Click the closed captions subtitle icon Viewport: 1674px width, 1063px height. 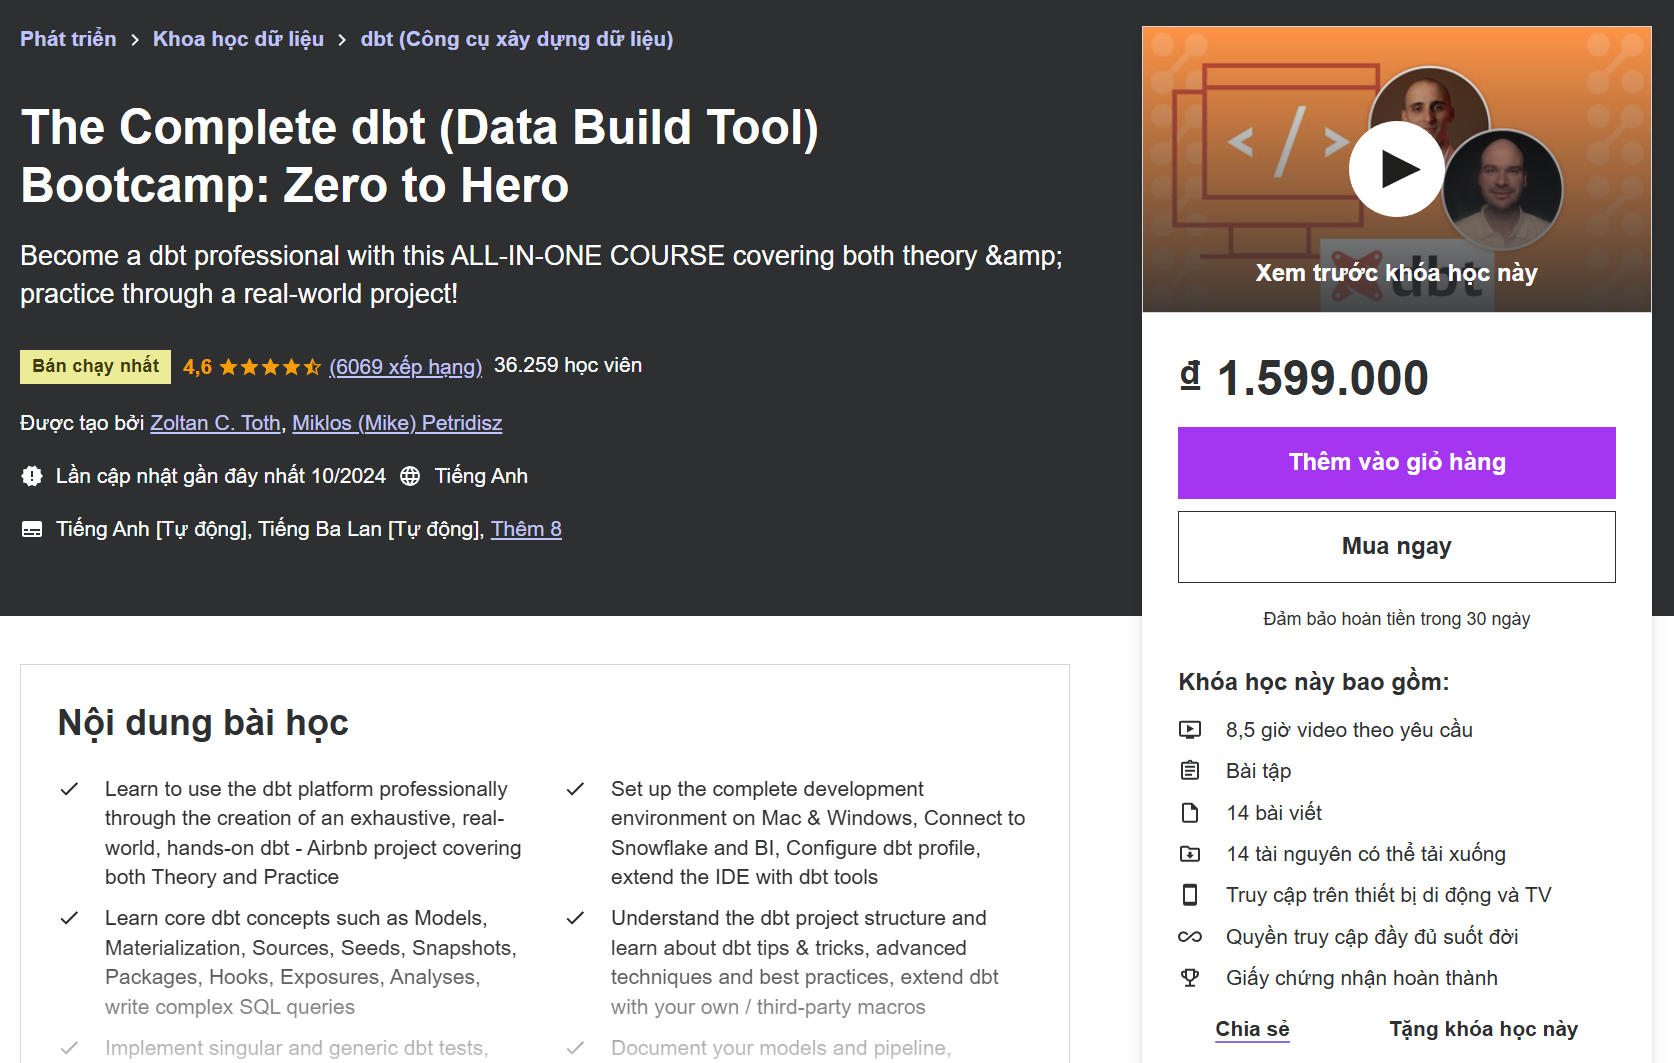[x=31, y=528]
